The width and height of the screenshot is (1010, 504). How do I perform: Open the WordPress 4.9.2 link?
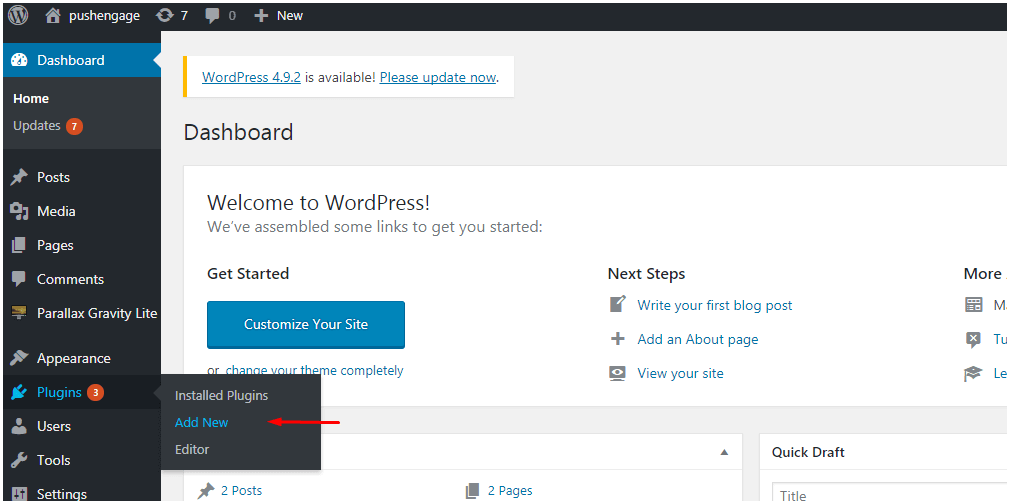(251, 77)
